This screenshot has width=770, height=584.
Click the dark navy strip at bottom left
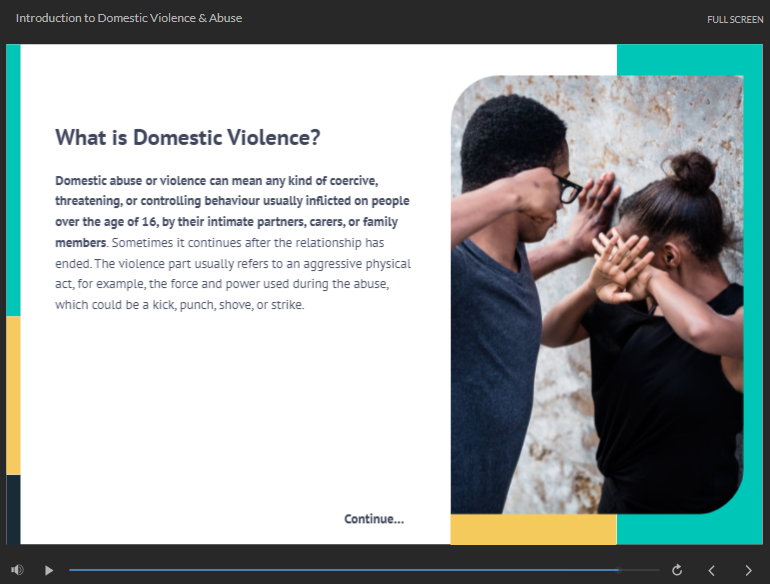tap(13, 509)
